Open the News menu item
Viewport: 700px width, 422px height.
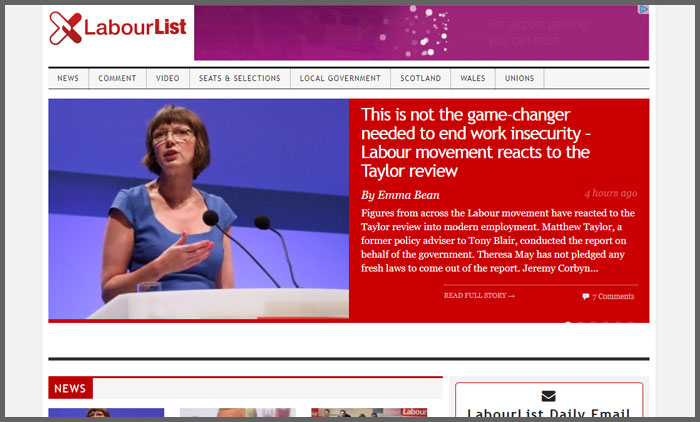68,78
